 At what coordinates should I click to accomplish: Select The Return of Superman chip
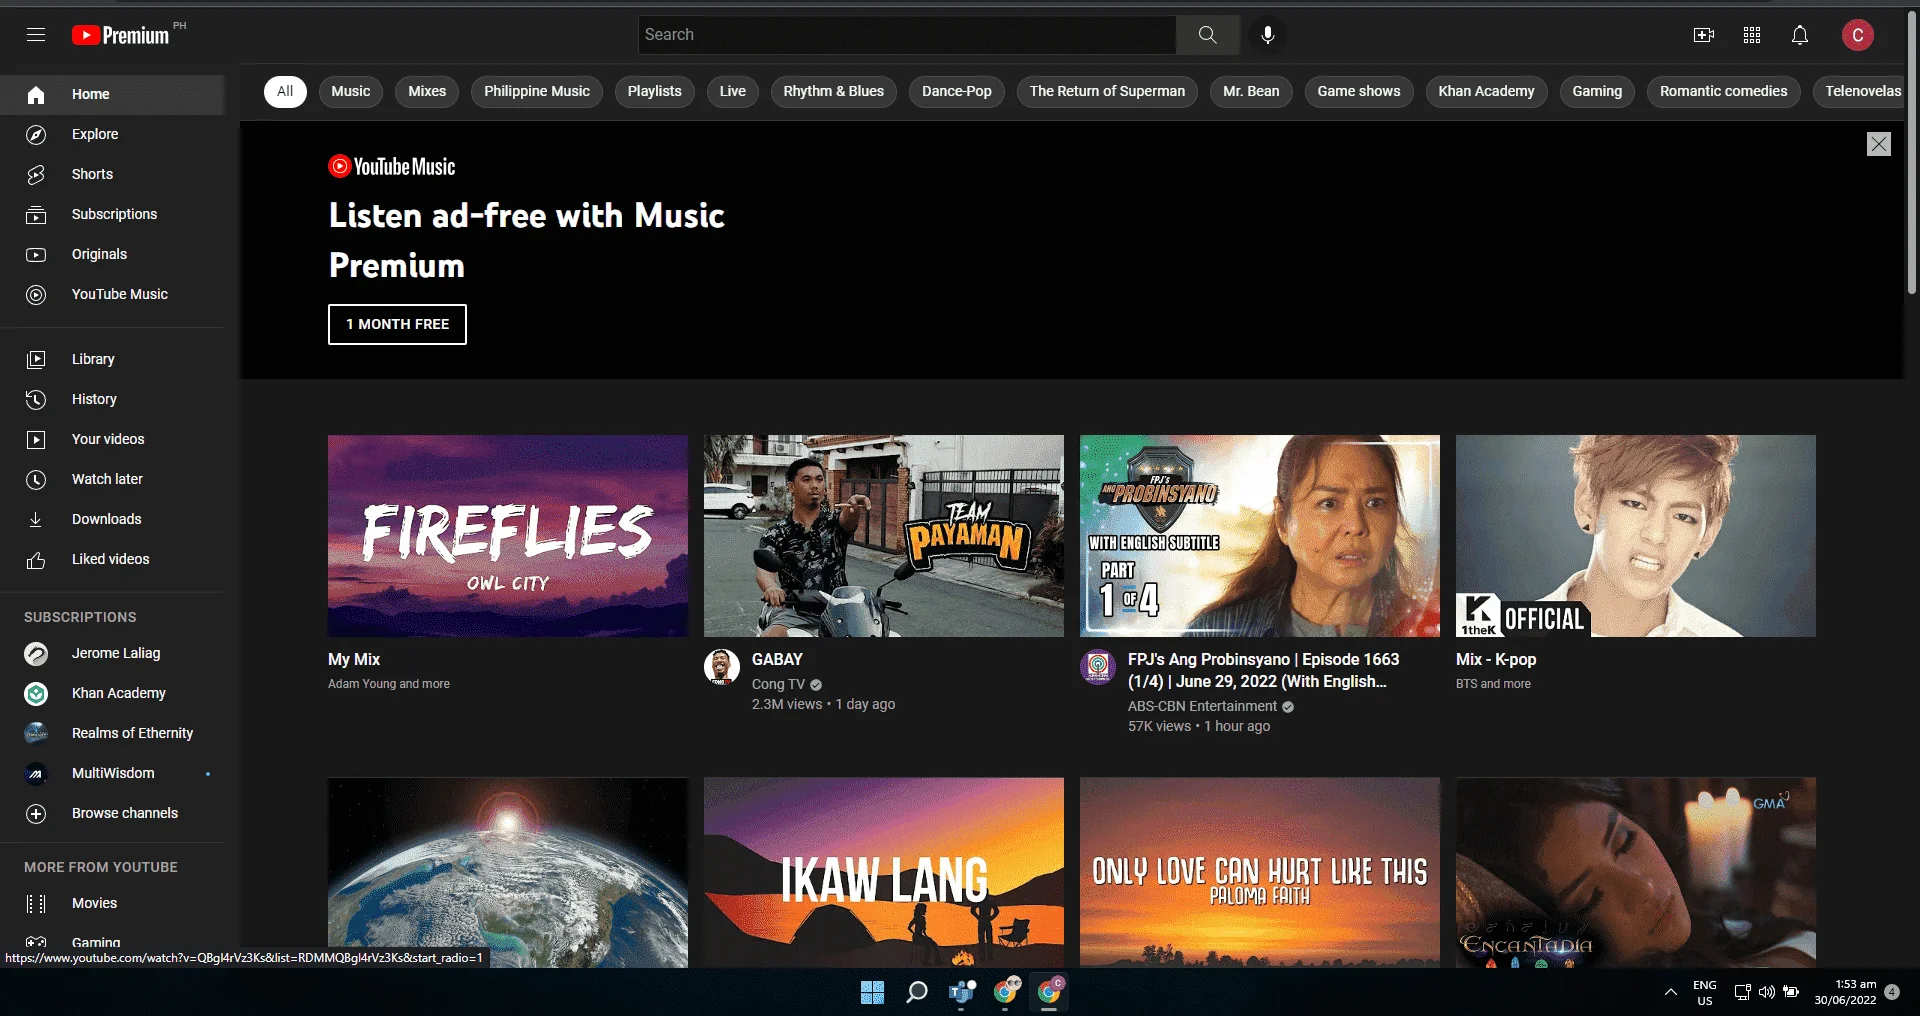[1107, 91]
